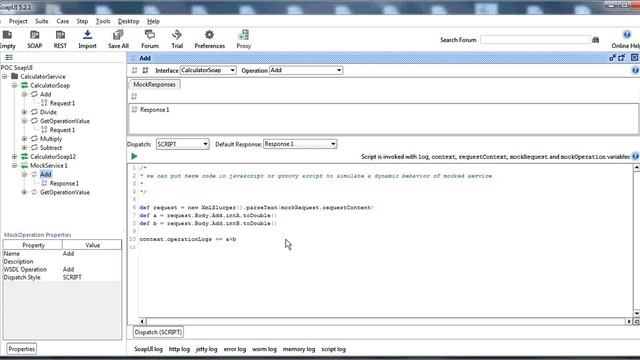Image resolution: width=640 pixels, height=360 pixels.
Task: Open the http log tab
Action: 179,349
